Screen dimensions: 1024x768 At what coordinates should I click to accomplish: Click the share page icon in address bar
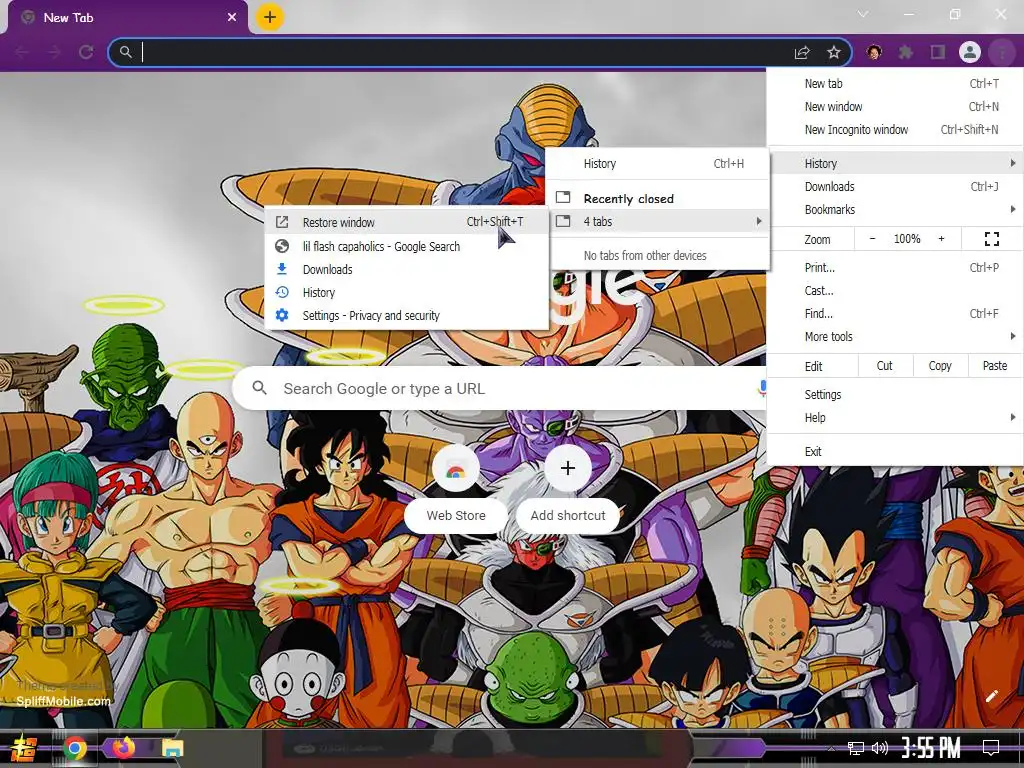tap(802, 52)
